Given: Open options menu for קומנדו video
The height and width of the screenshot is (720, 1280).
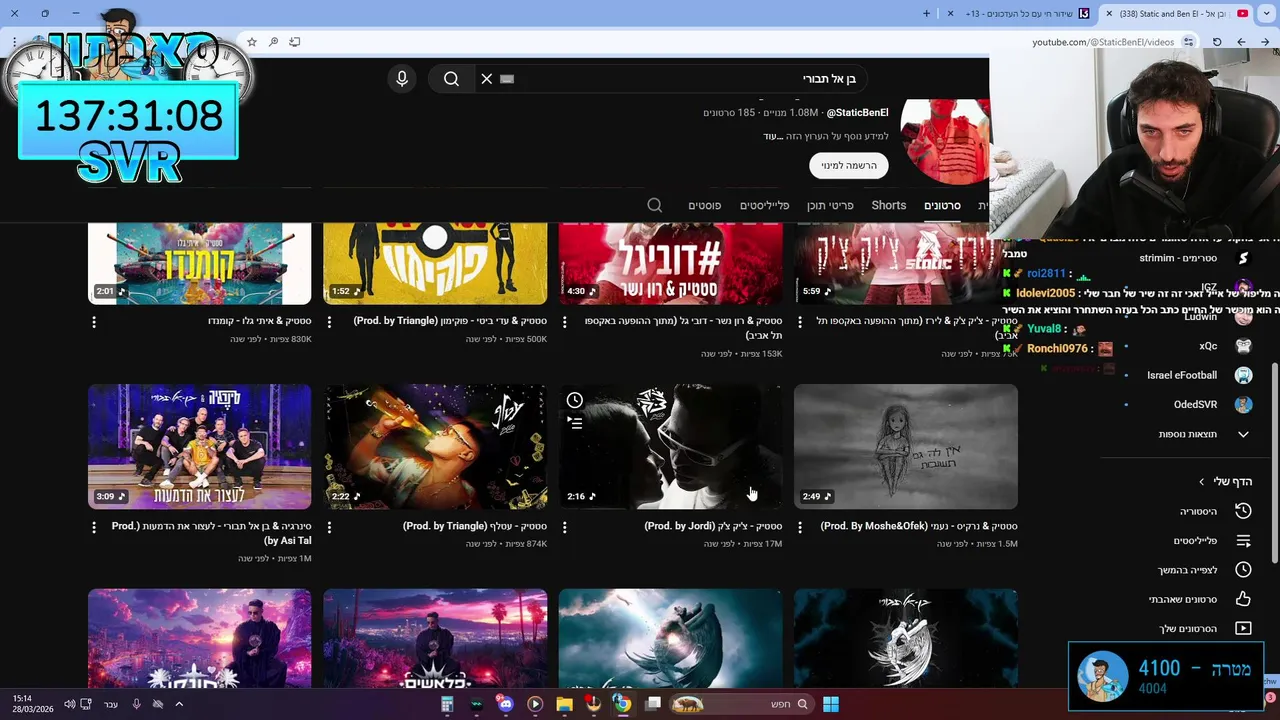Looking at the screenshot, I should [94, 322].
